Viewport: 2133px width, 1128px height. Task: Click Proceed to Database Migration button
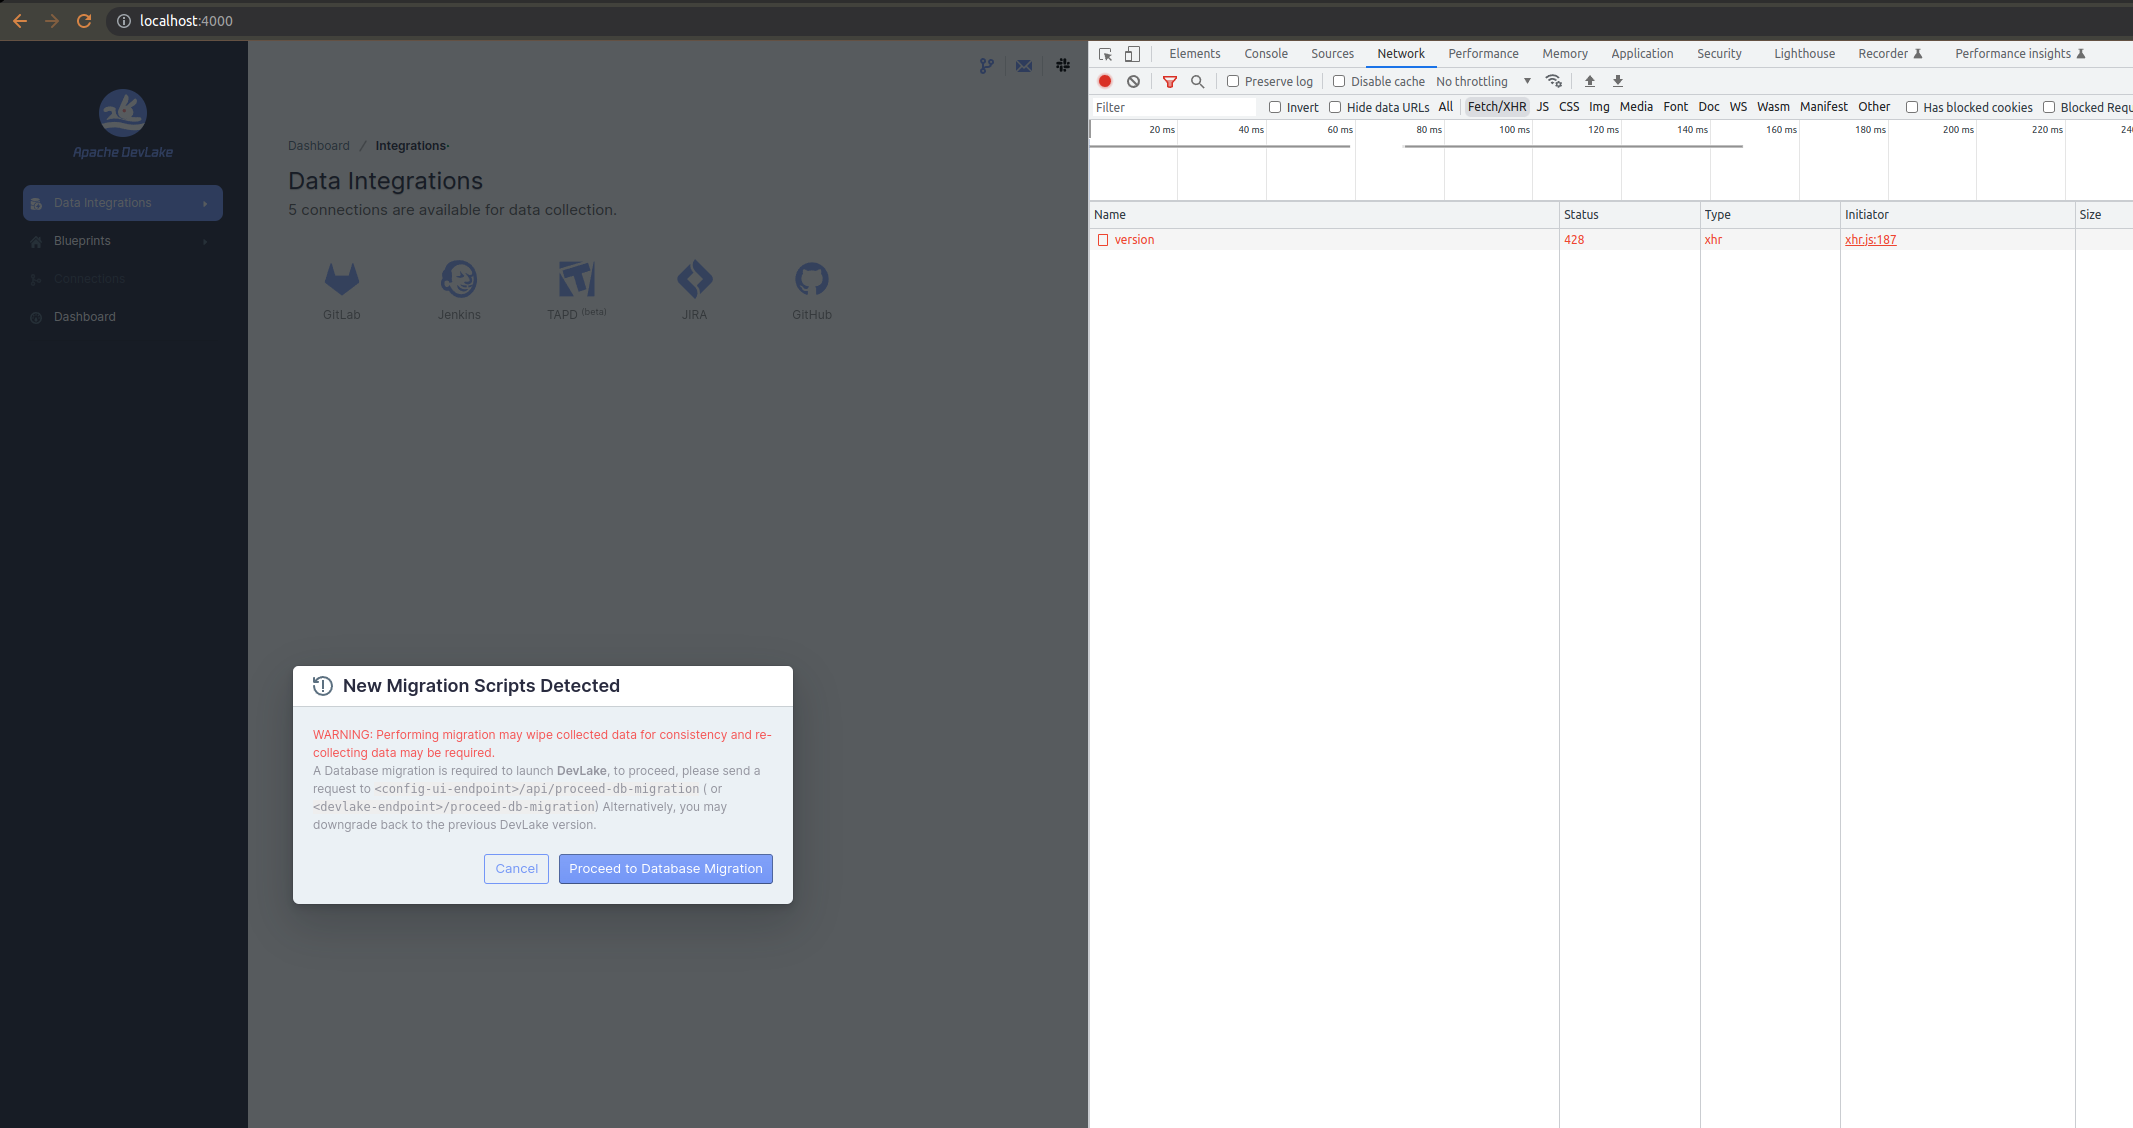(x=665, y=868)
